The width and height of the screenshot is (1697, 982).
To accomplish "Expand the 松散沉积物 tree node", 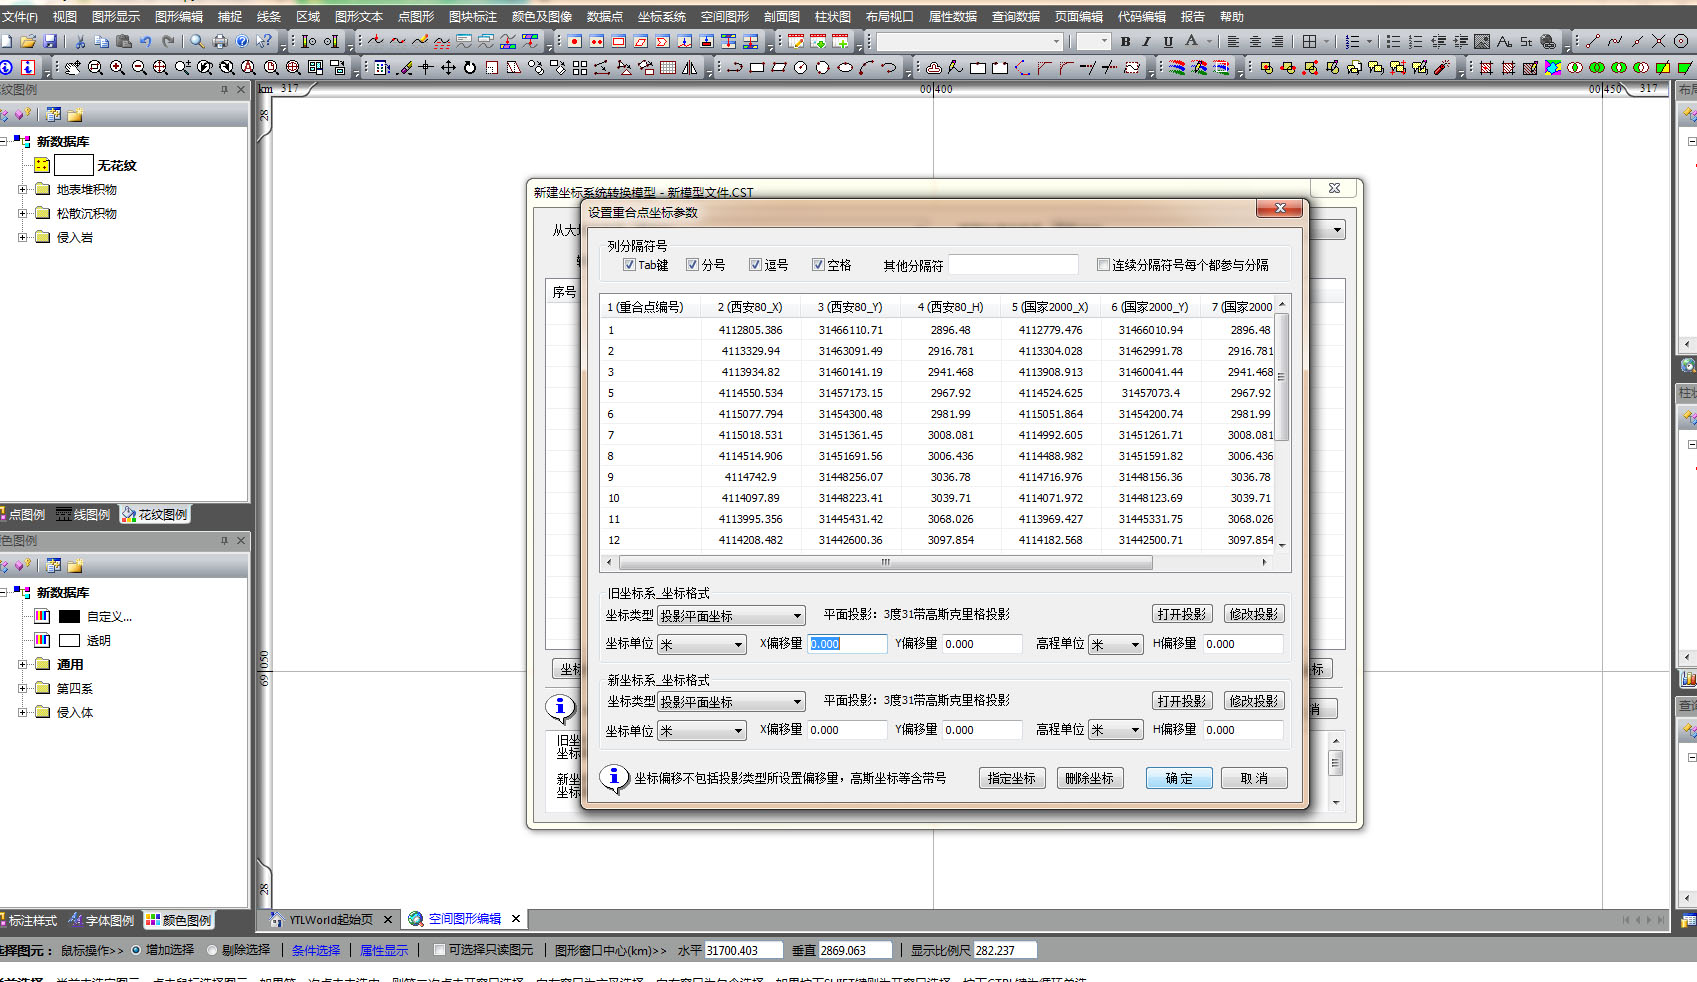I will pos(22,213).
